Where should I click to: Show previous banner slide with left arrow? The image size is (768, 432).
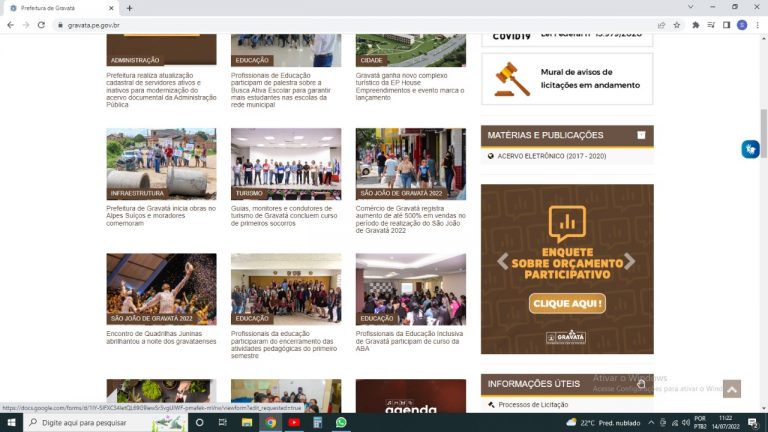503,262
